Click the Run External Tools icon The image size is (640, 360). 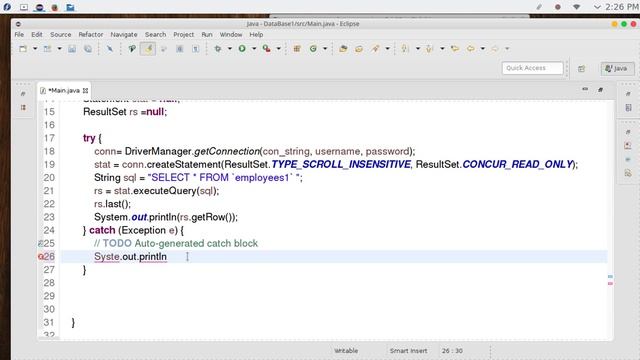coord(267,49)
